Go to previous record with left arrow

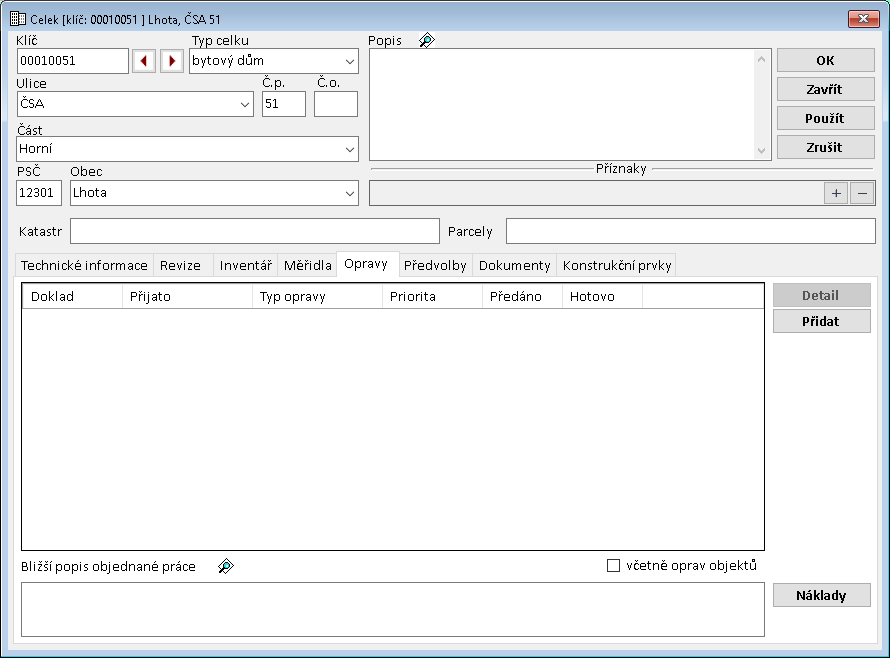tap(144, 61)
